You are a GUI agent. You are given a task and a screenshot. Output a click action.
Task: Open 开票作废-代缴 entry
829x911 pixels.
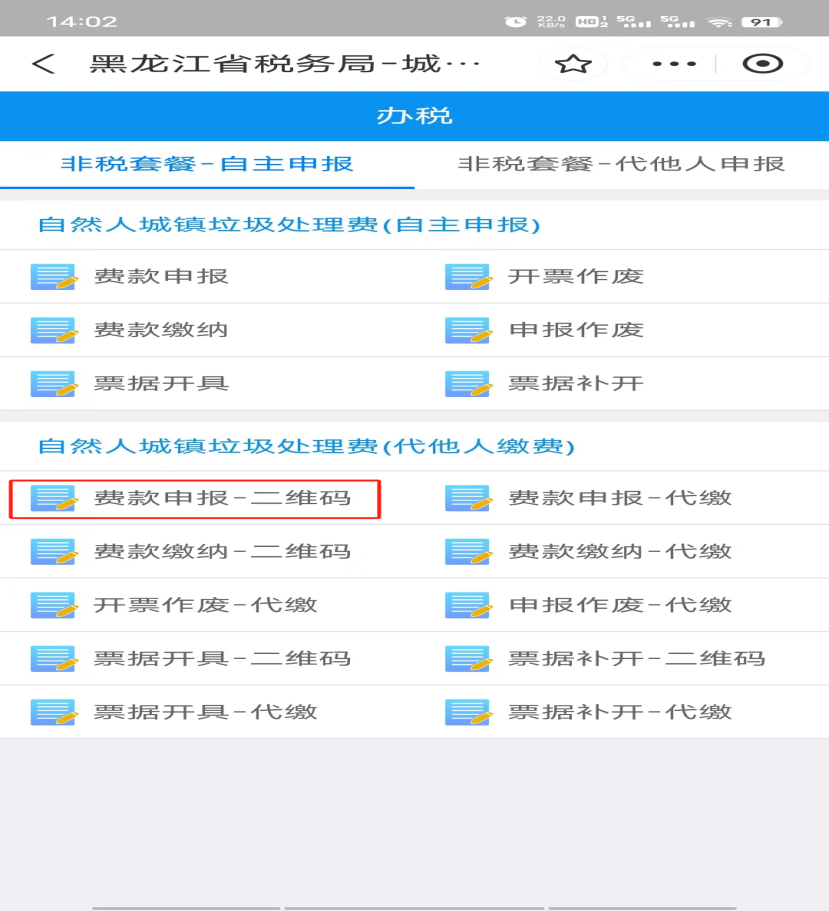205,605
